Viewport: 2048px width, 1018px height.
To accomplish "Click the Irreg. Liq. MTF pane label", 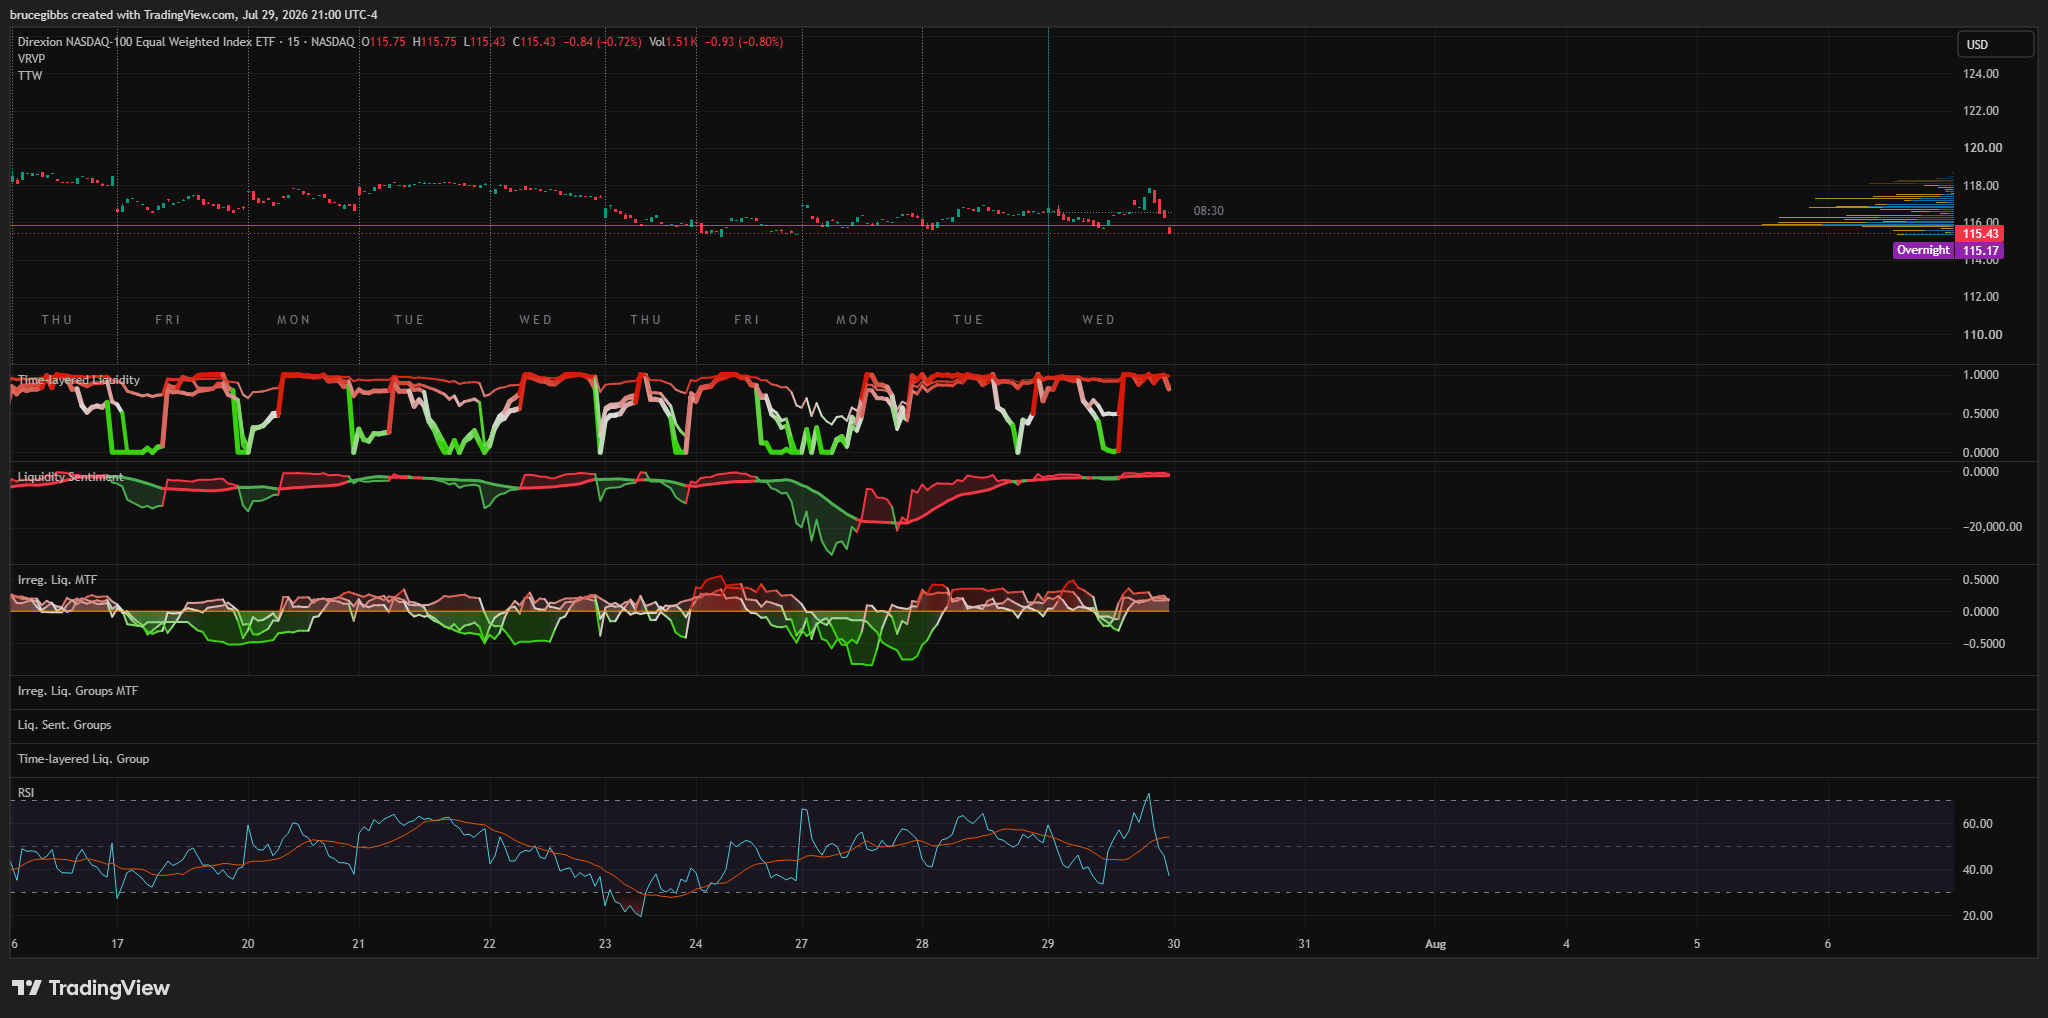I will tap(57, 580).
